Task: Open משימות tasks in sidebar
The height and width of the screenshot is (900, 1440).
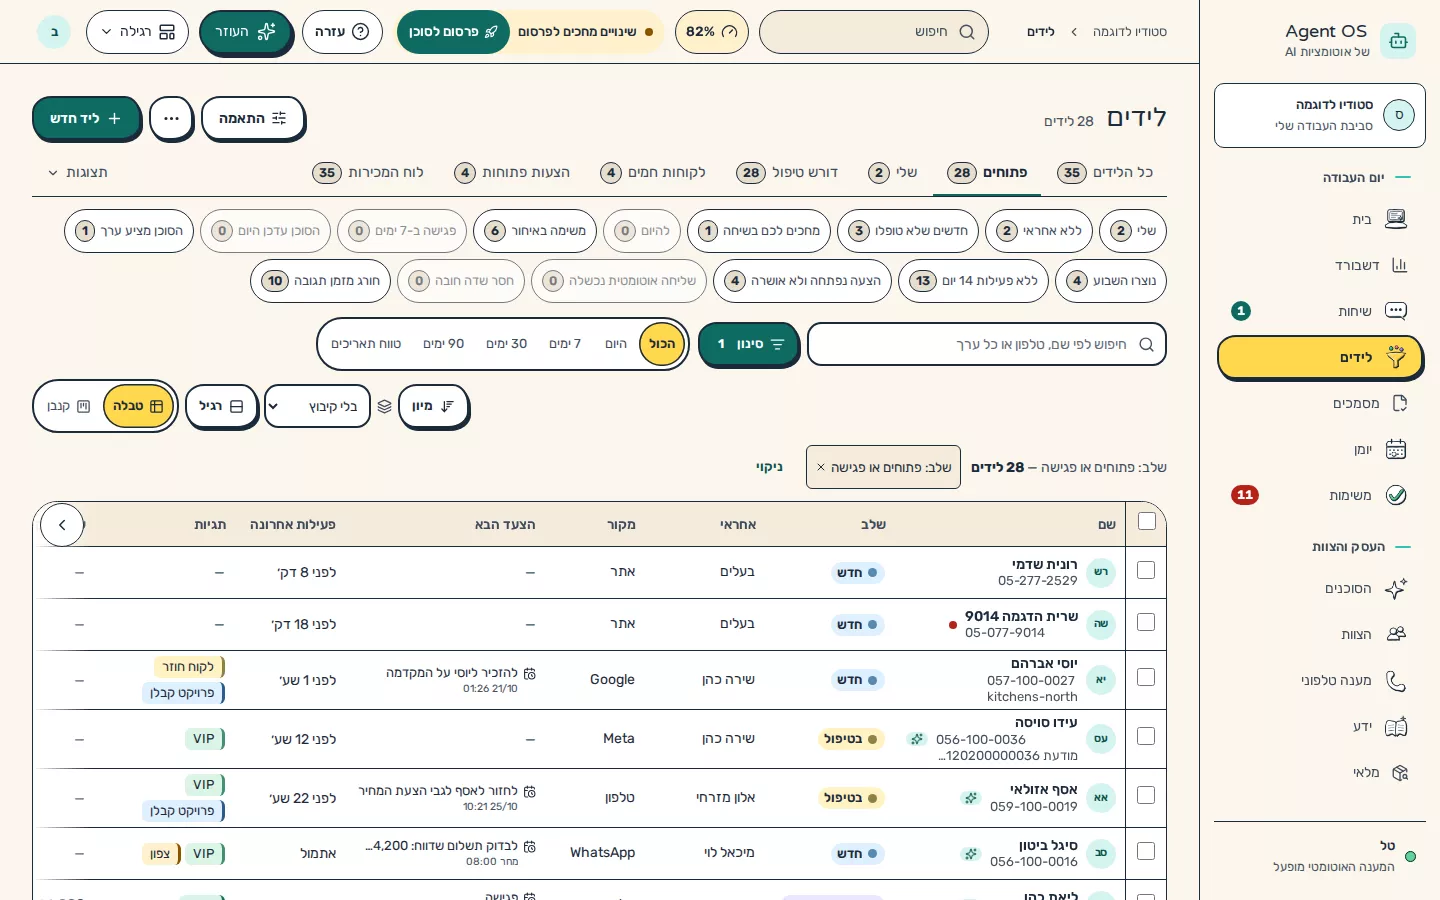Action: coord(1320,495)
